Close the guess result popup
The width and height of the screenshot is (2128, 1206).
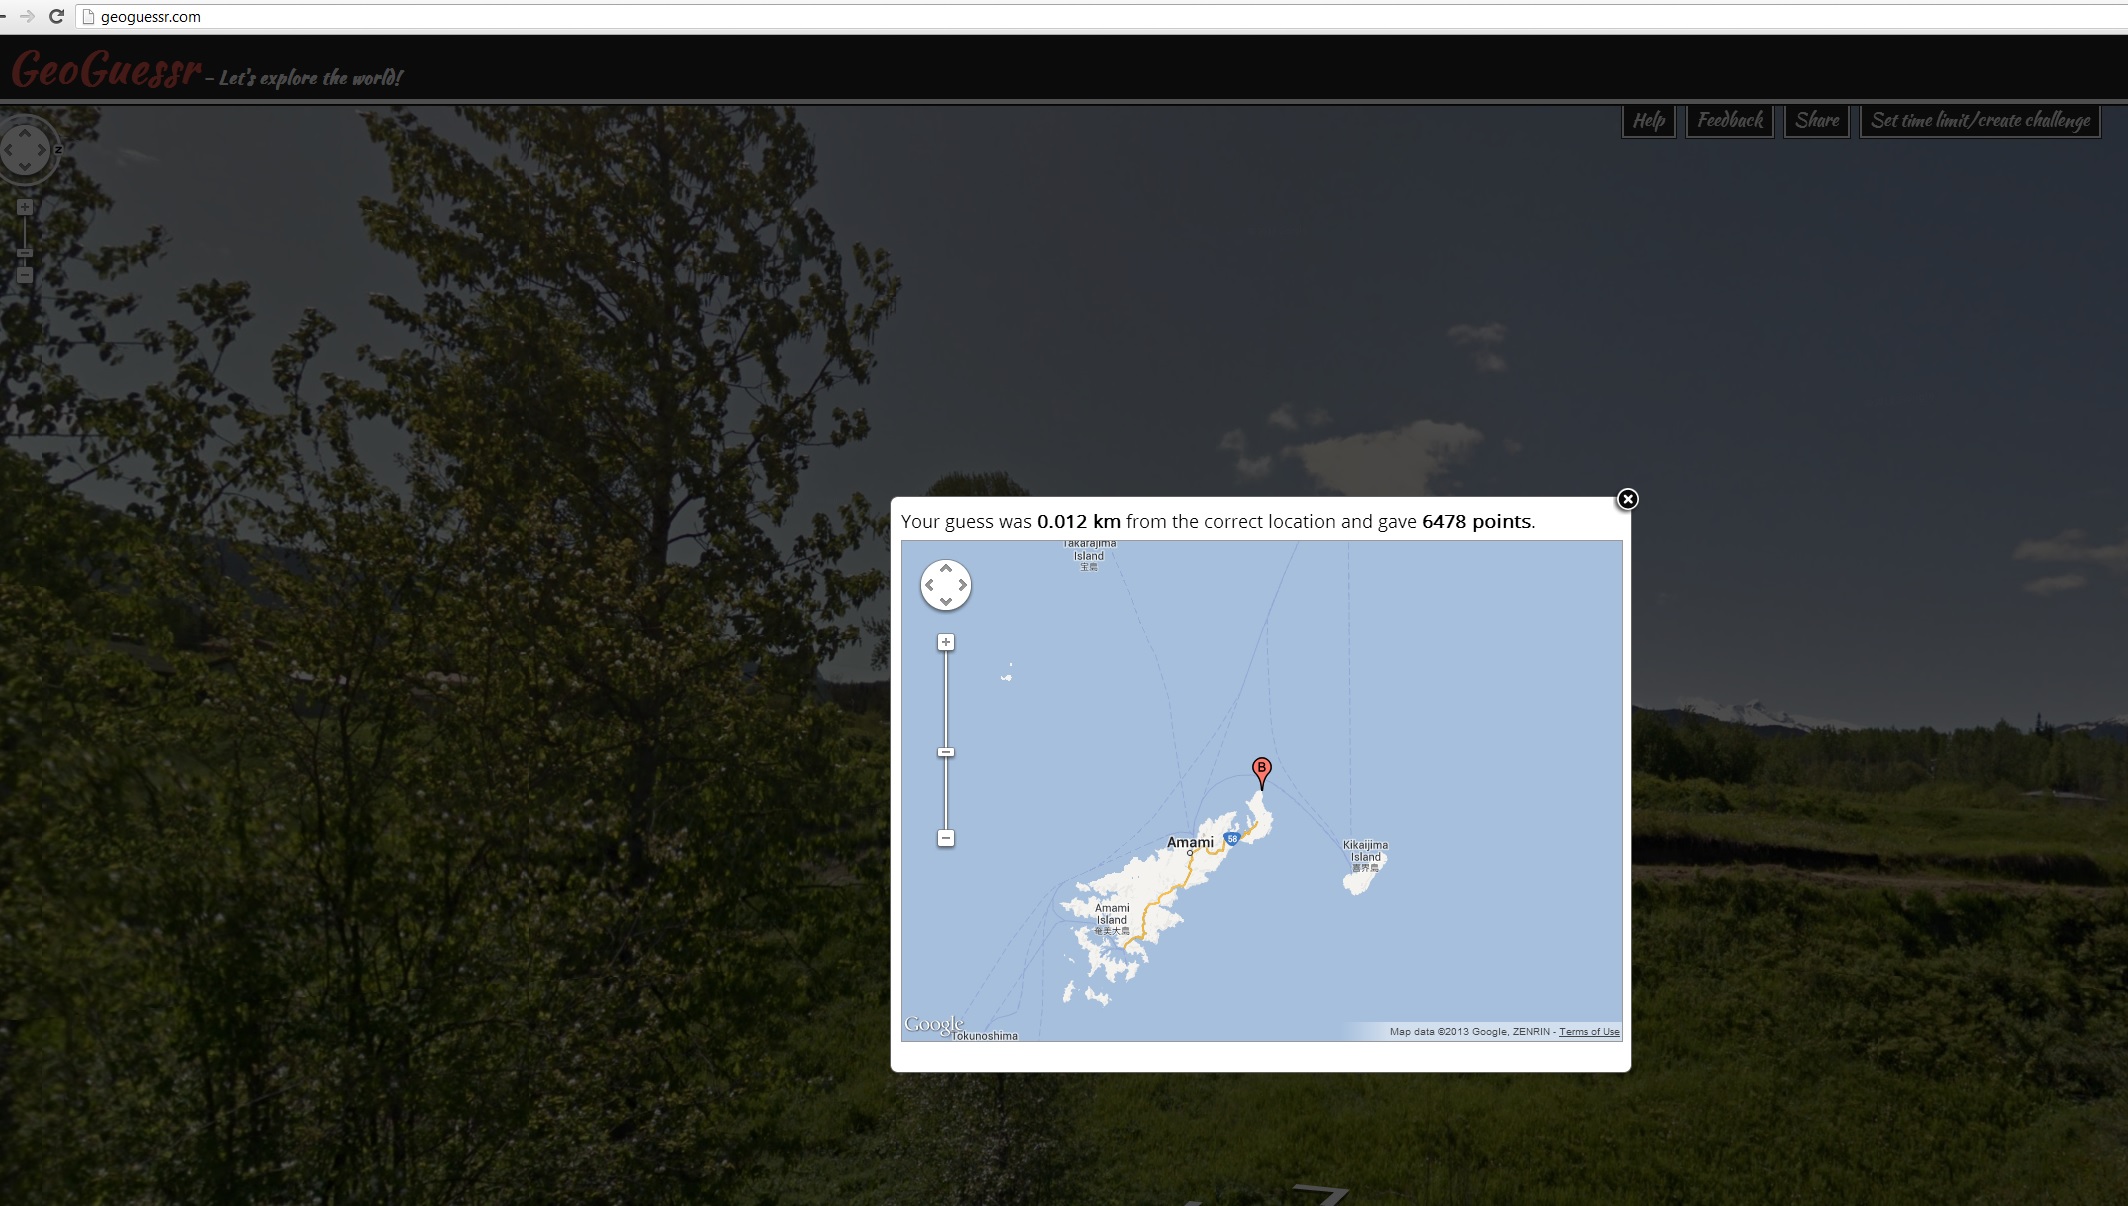[1627, 499]
